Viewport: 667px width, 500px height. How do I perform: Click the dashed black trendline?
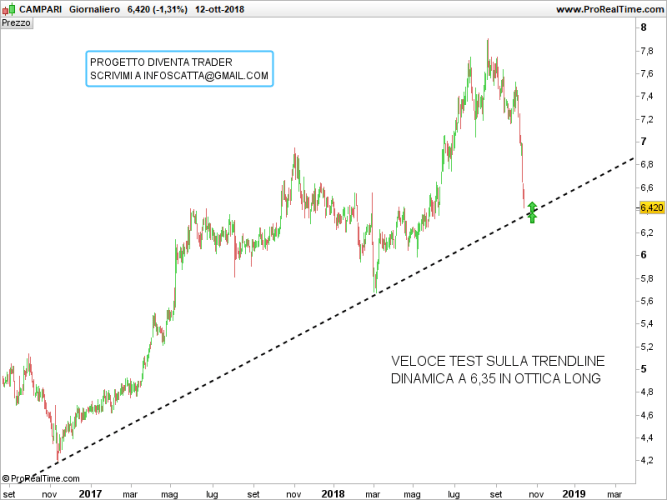tap(300, 328)
